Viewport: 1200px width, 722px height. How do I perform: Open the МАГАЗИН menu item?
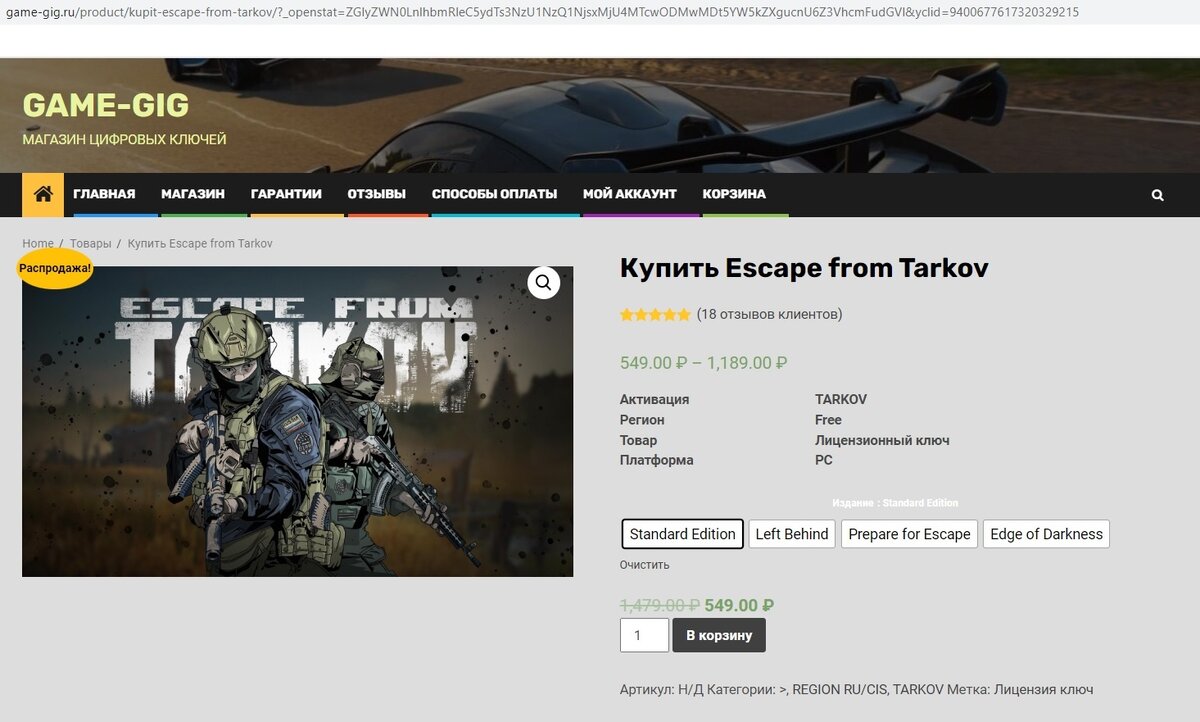click(193, 194)
